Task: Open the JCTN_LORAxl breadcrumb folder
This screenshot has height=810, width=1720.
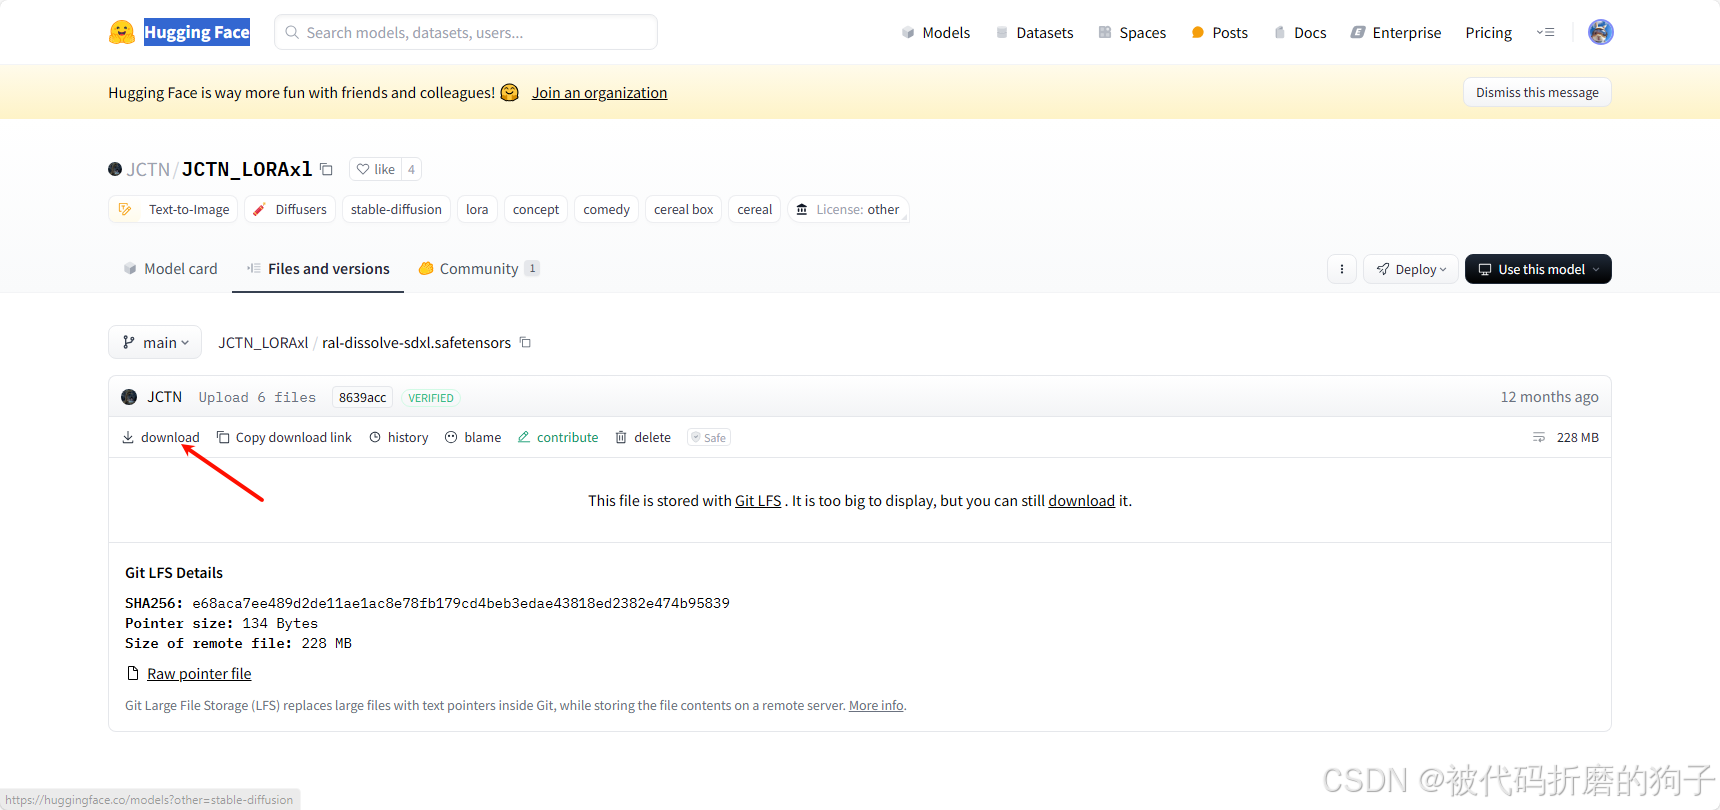Action: (263, 342)
